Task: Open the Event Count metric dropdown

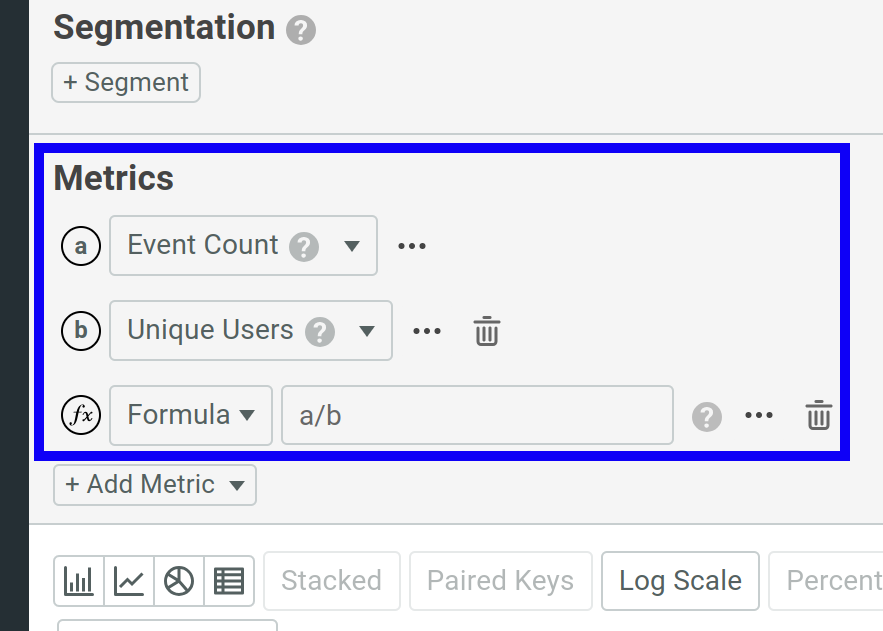Action: [x=243, y=245]
